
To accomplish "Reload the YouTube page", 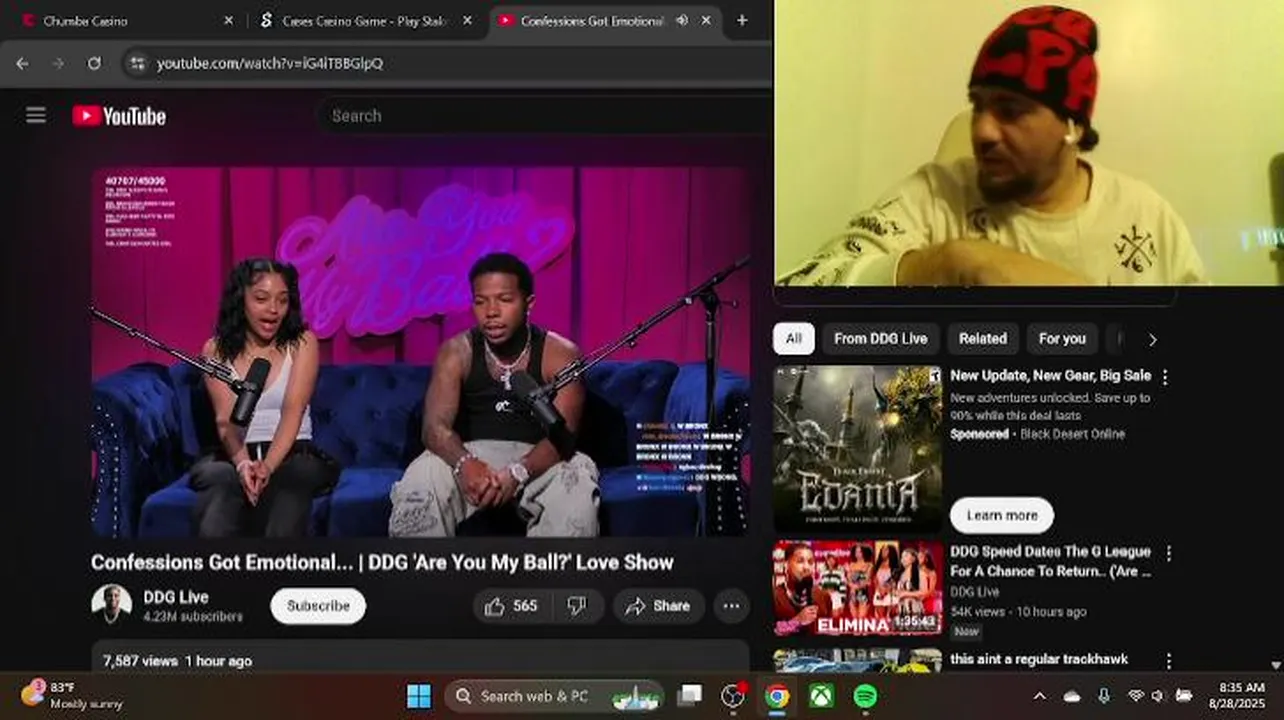I will coord(94,63).
